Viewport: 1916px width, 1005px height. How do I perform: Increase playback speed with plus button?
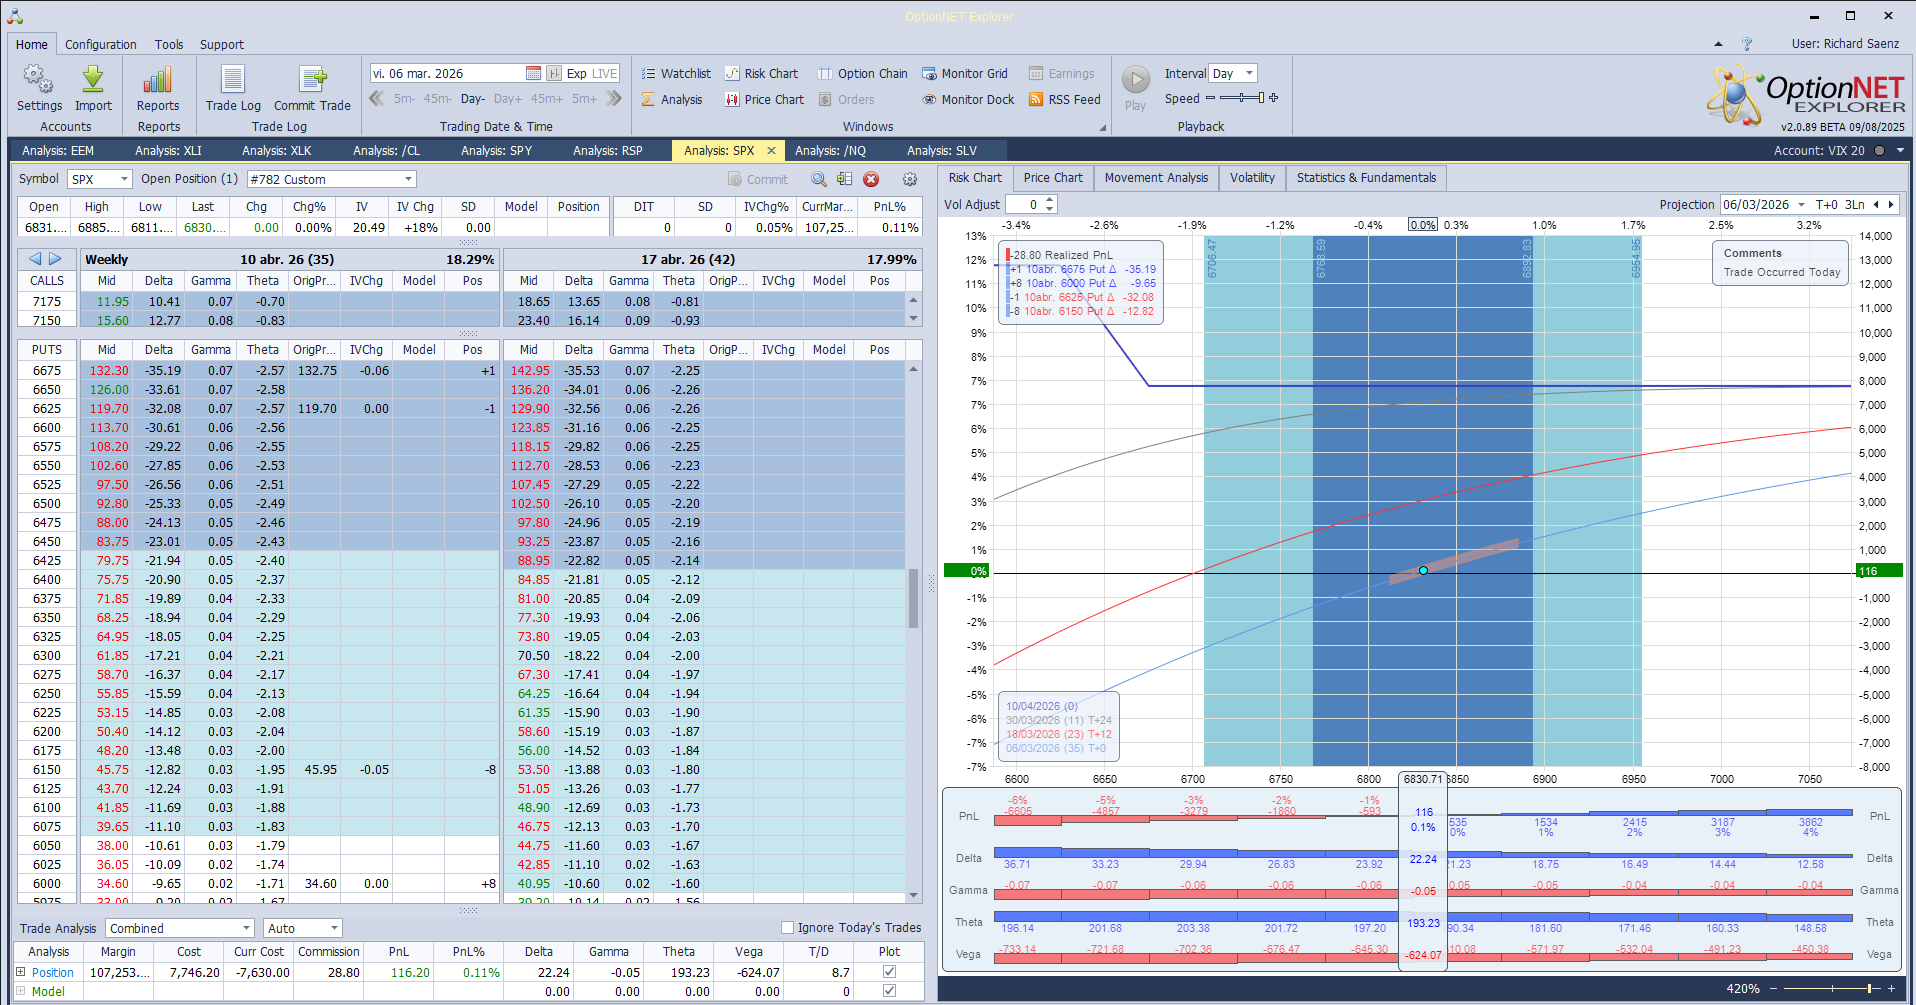[1273, 98]
